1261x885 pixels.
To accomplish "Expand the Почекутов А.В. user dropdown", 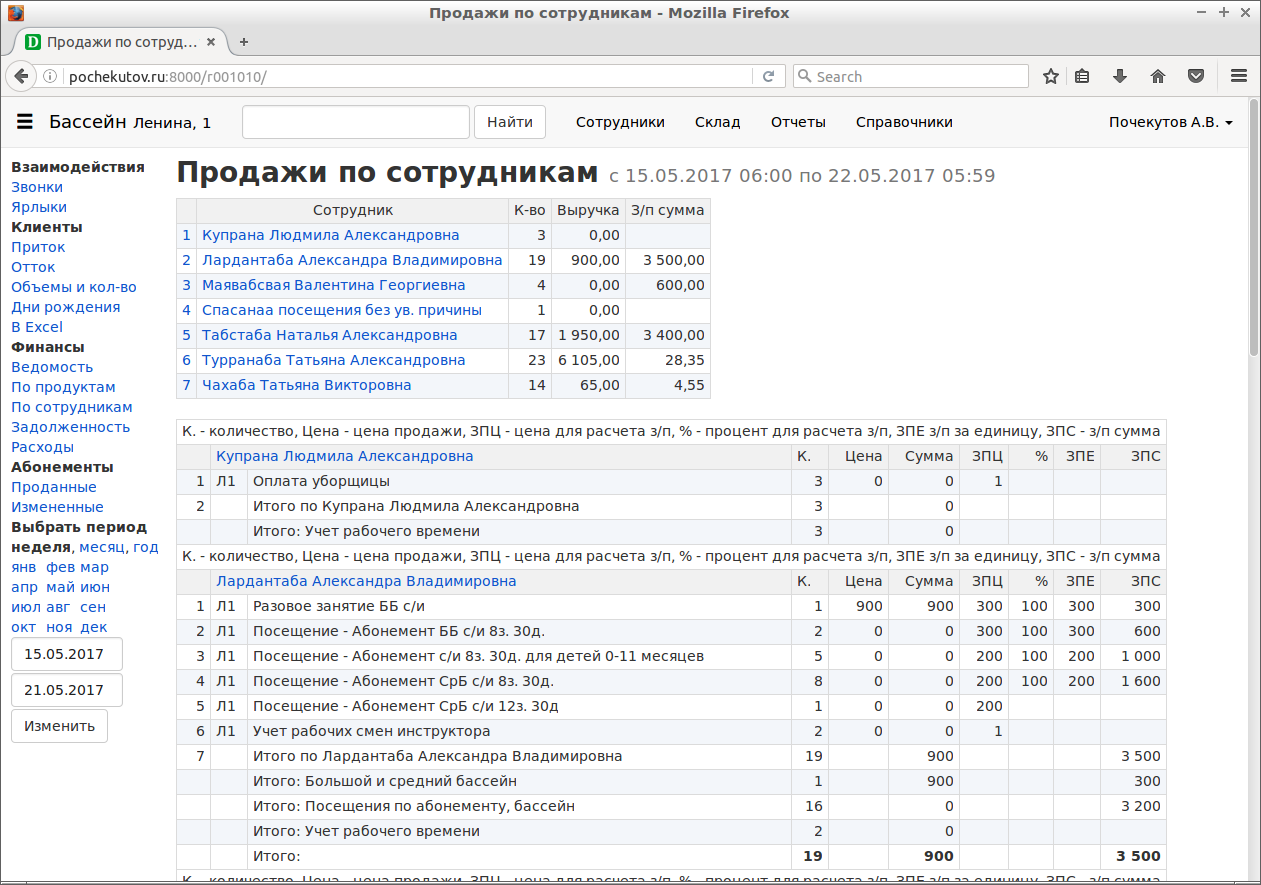I will pos(1170,122).
